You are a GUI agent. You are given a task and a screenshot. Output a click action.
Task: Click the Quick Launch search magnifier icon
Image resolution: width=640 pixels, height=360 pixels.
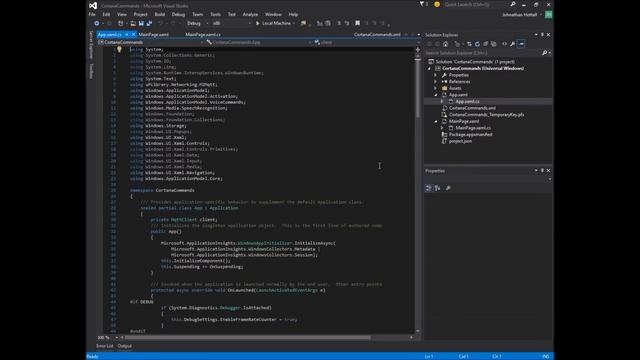pos(513,4)
